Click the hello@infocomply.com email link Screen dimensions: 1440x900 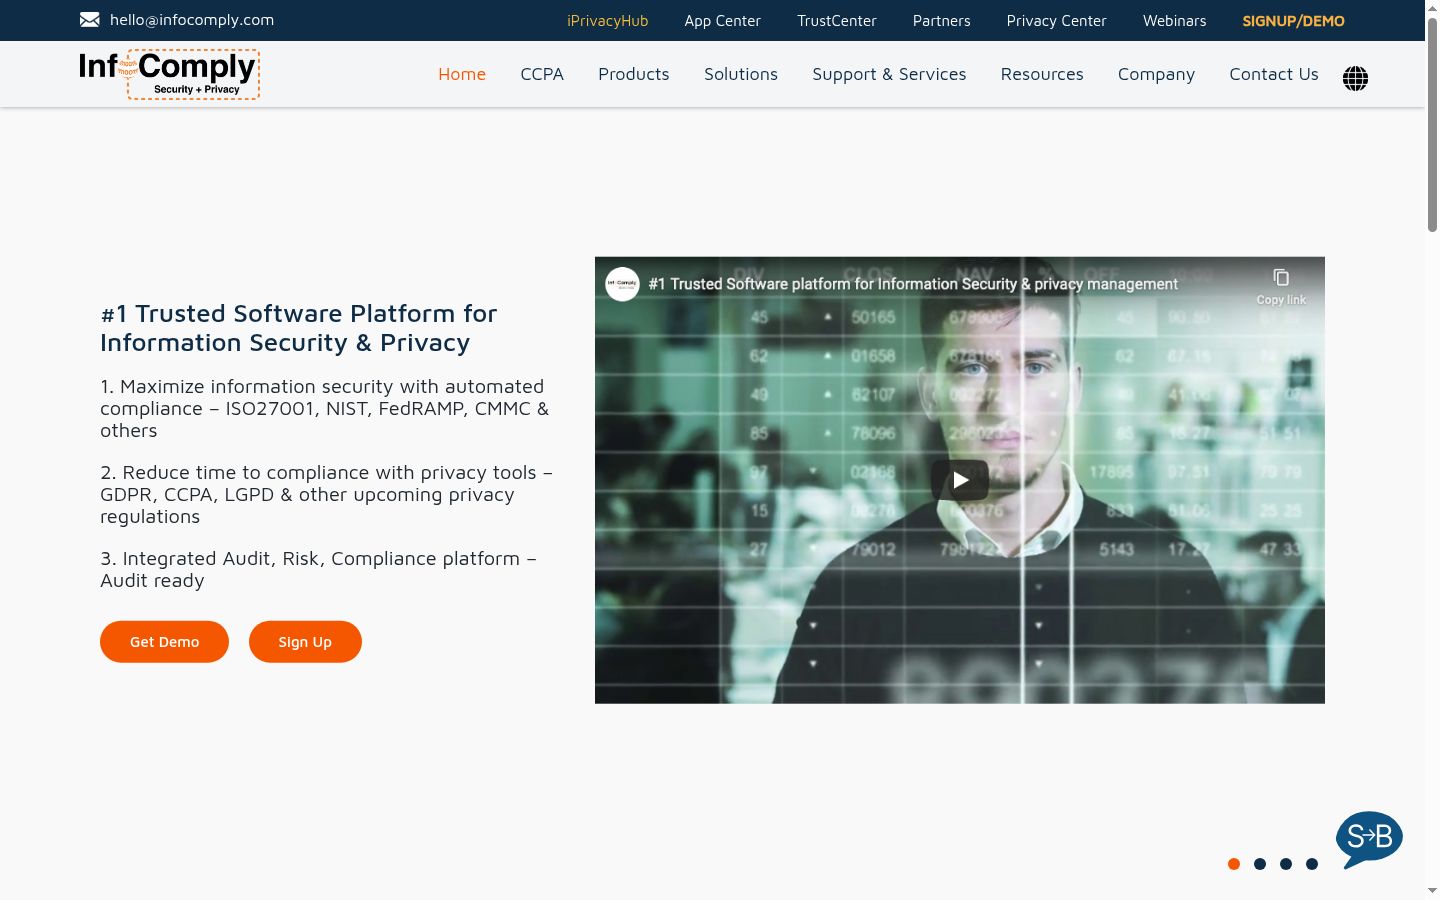[192, 20]
